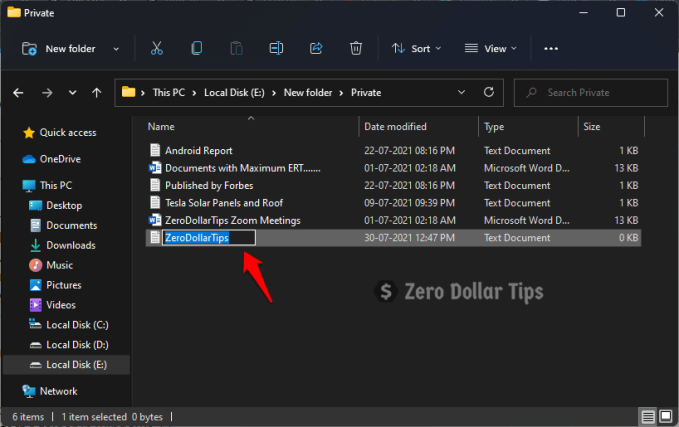Select Downloads in the navigation pane
This screenshot has height=427, width=679.
(70, 245)
